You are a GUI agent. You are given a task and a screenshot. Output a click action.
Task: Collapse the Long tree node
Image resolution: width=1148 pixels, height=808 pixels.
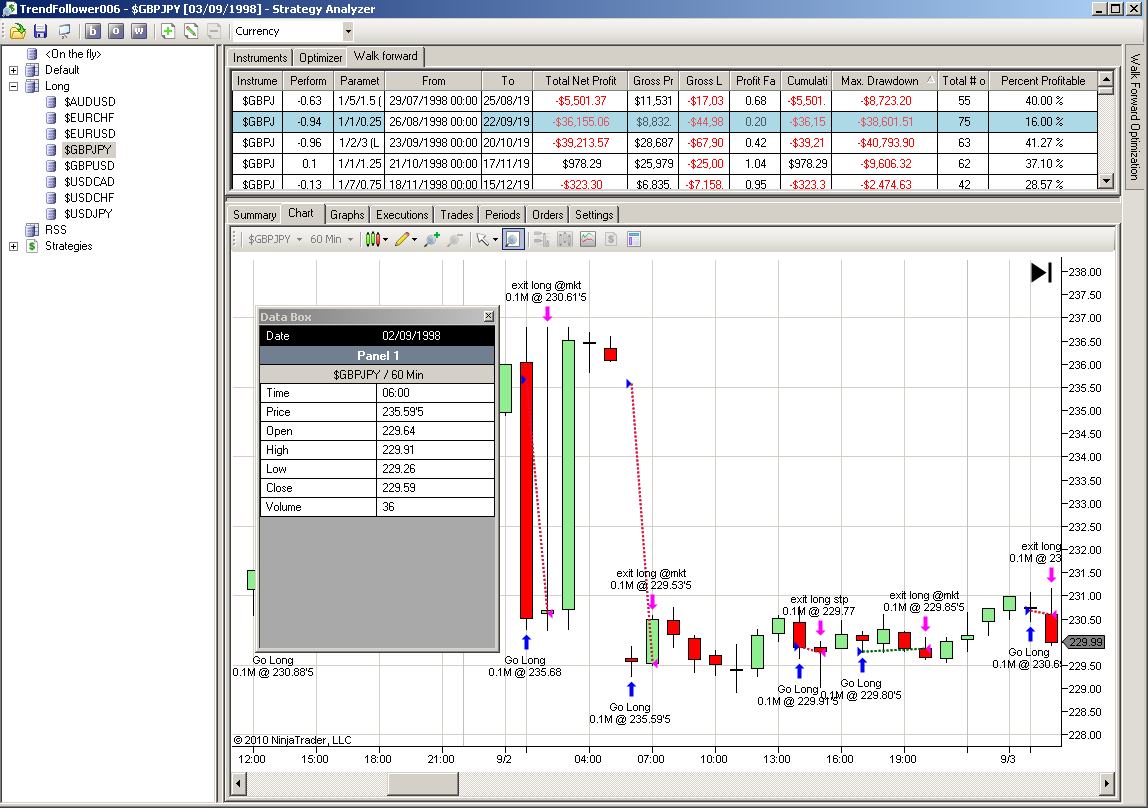[13, 86]
